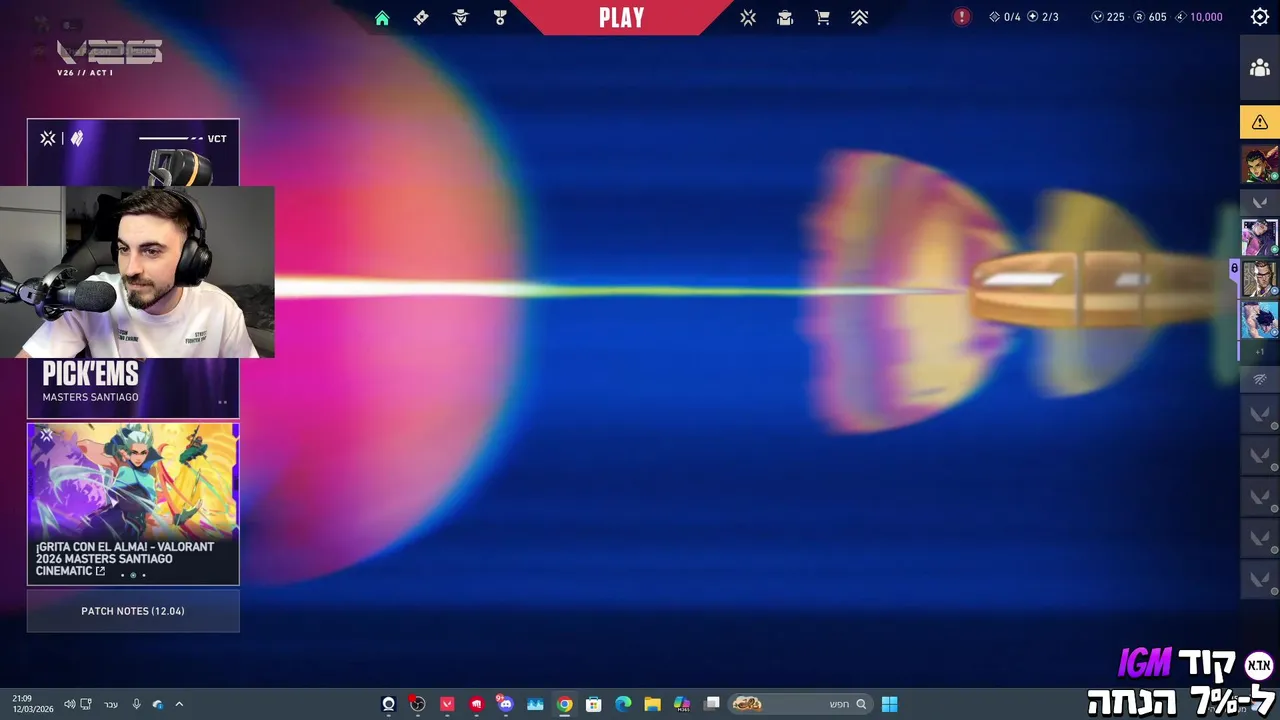This screenshot has height=720, width=1280.
Task: Select the third news carousel dot
Action: point(143,575)
